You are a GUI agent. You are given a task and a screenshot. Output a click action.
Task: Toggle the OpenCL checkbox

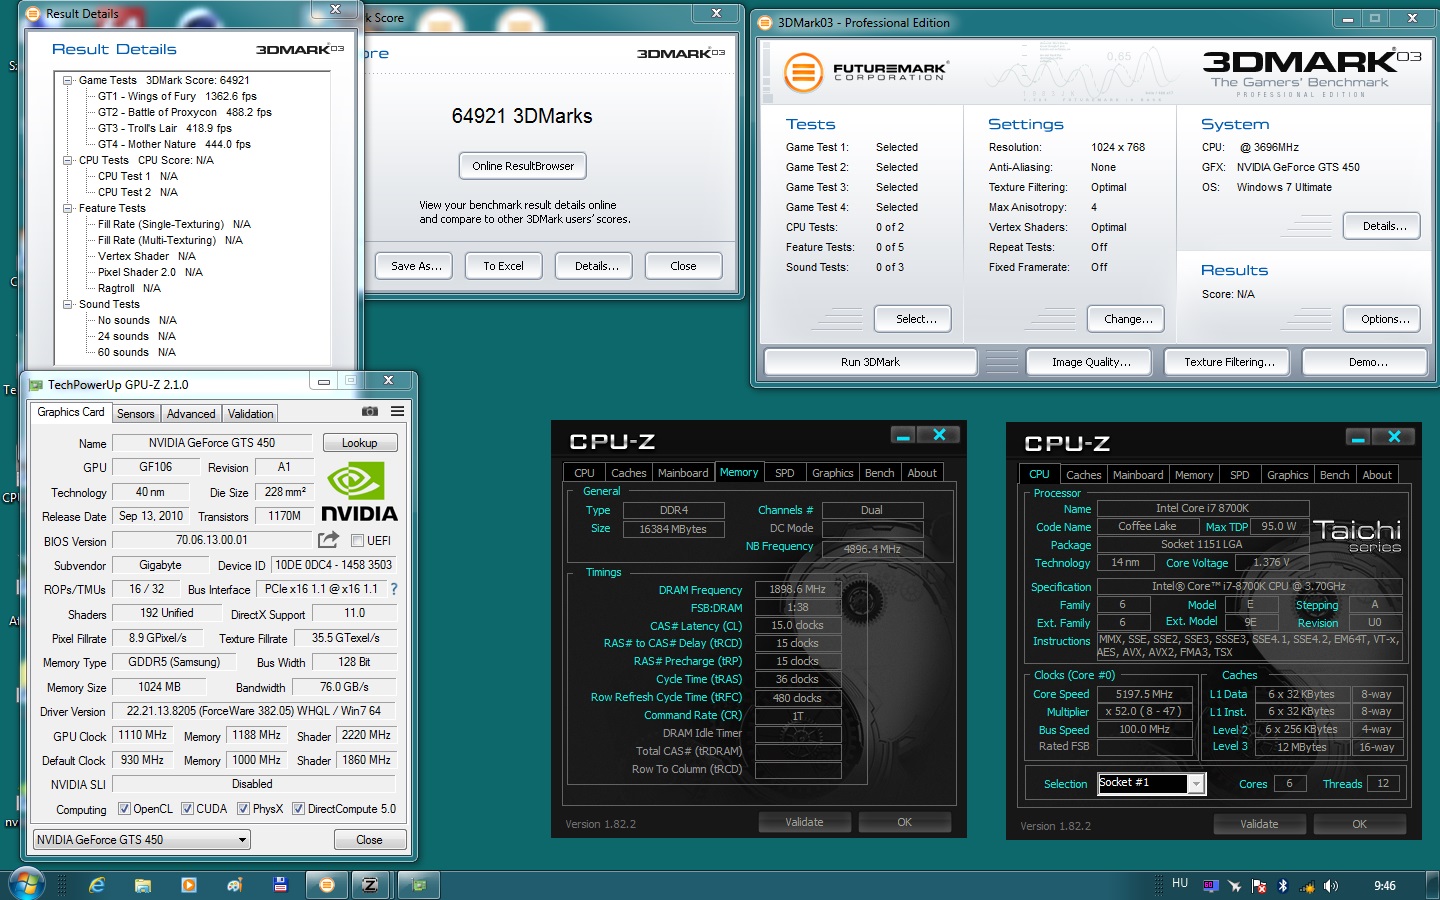pyautogui.click(x=124, y=809)
